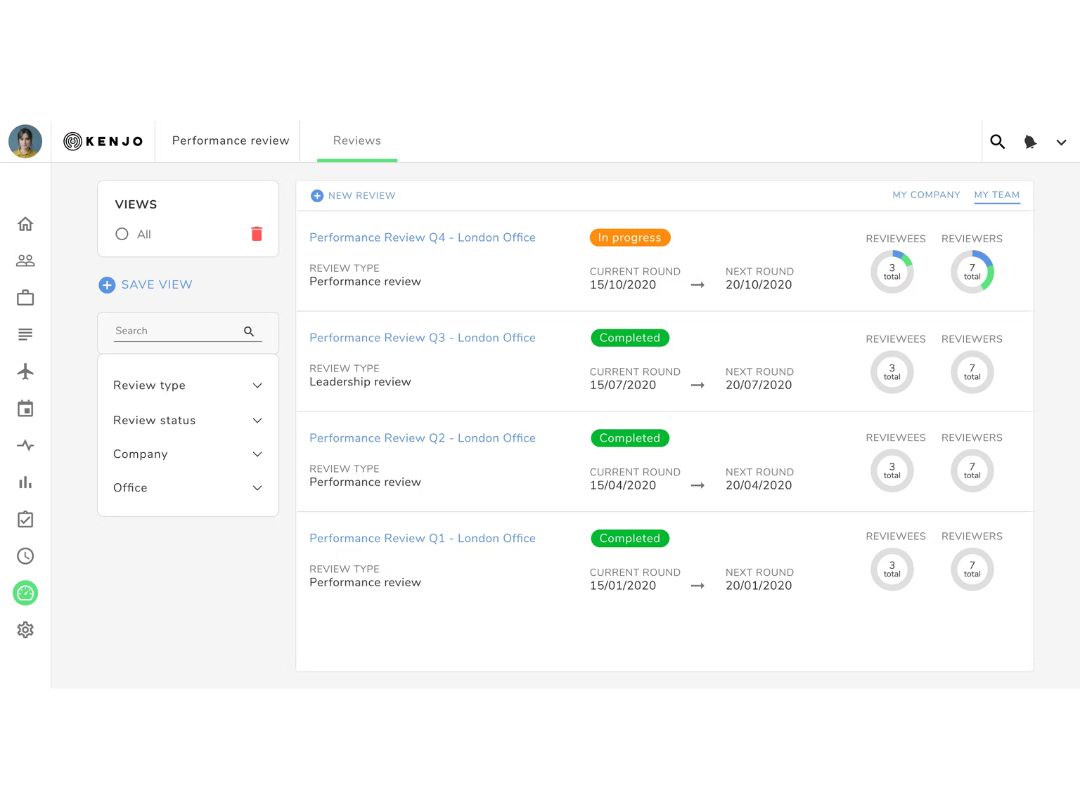Open the briefcase recruiting icon in sidebar
Viewport: 1080px width, 810px height.
pos(25,298)
